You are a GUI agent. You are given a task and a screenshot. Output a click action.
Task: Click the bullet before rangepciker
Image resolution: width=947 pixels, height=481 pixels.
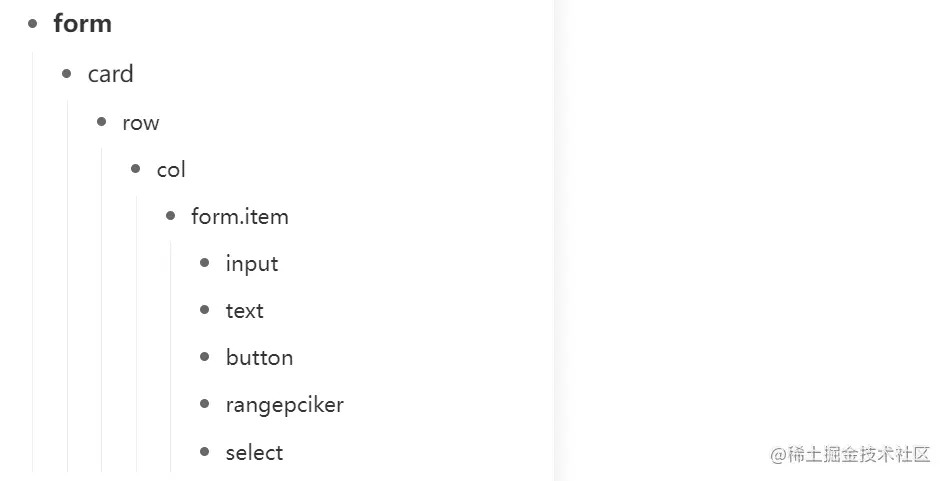click(205, 404)
